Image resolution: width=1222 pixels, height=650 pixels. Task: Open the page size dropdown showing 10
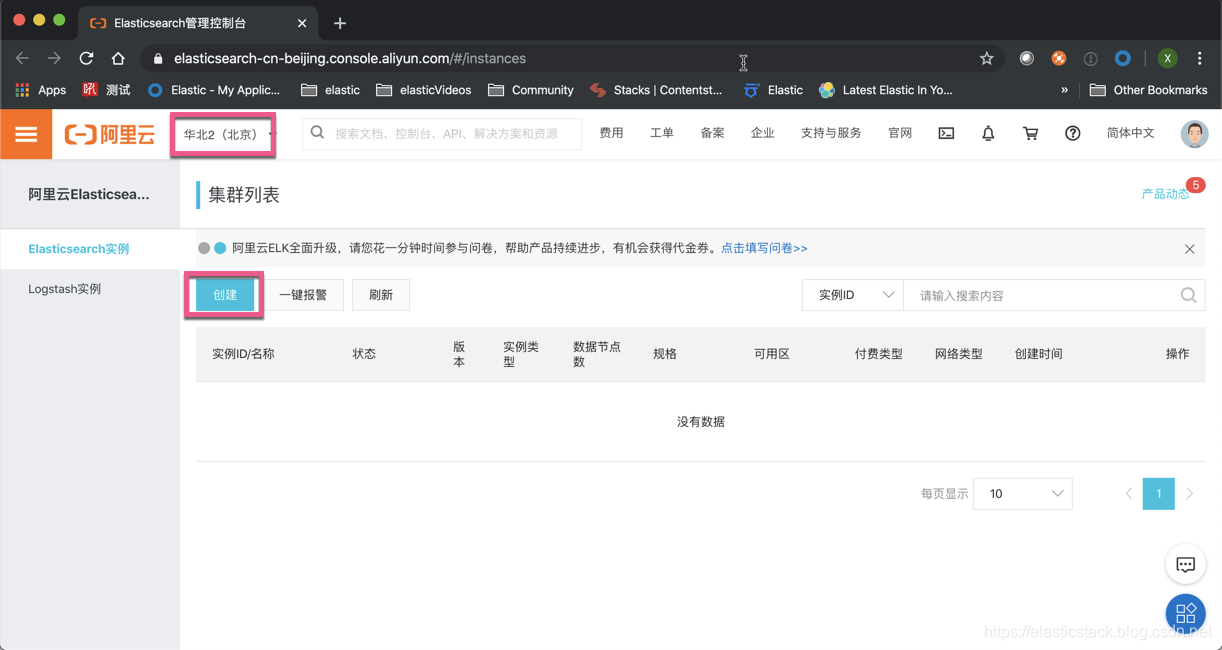1022,494
